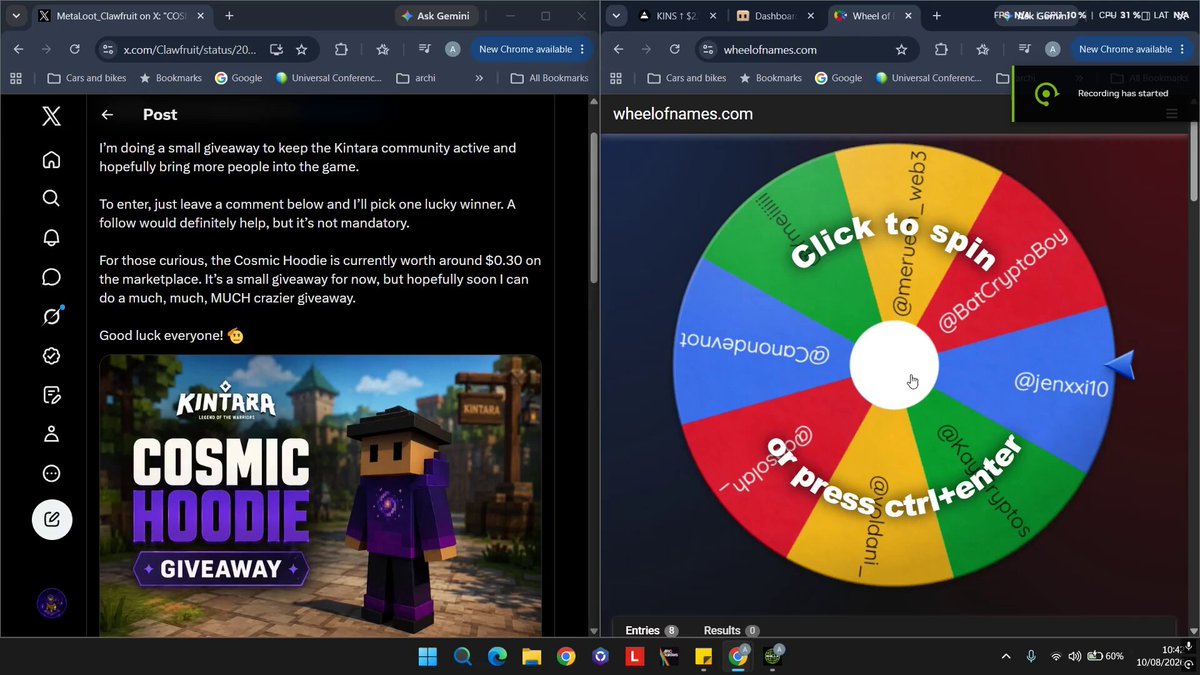Screen dimensions: 1200x675
Task: Open Grok icon in the X sidebar
Action: [51, 316]
